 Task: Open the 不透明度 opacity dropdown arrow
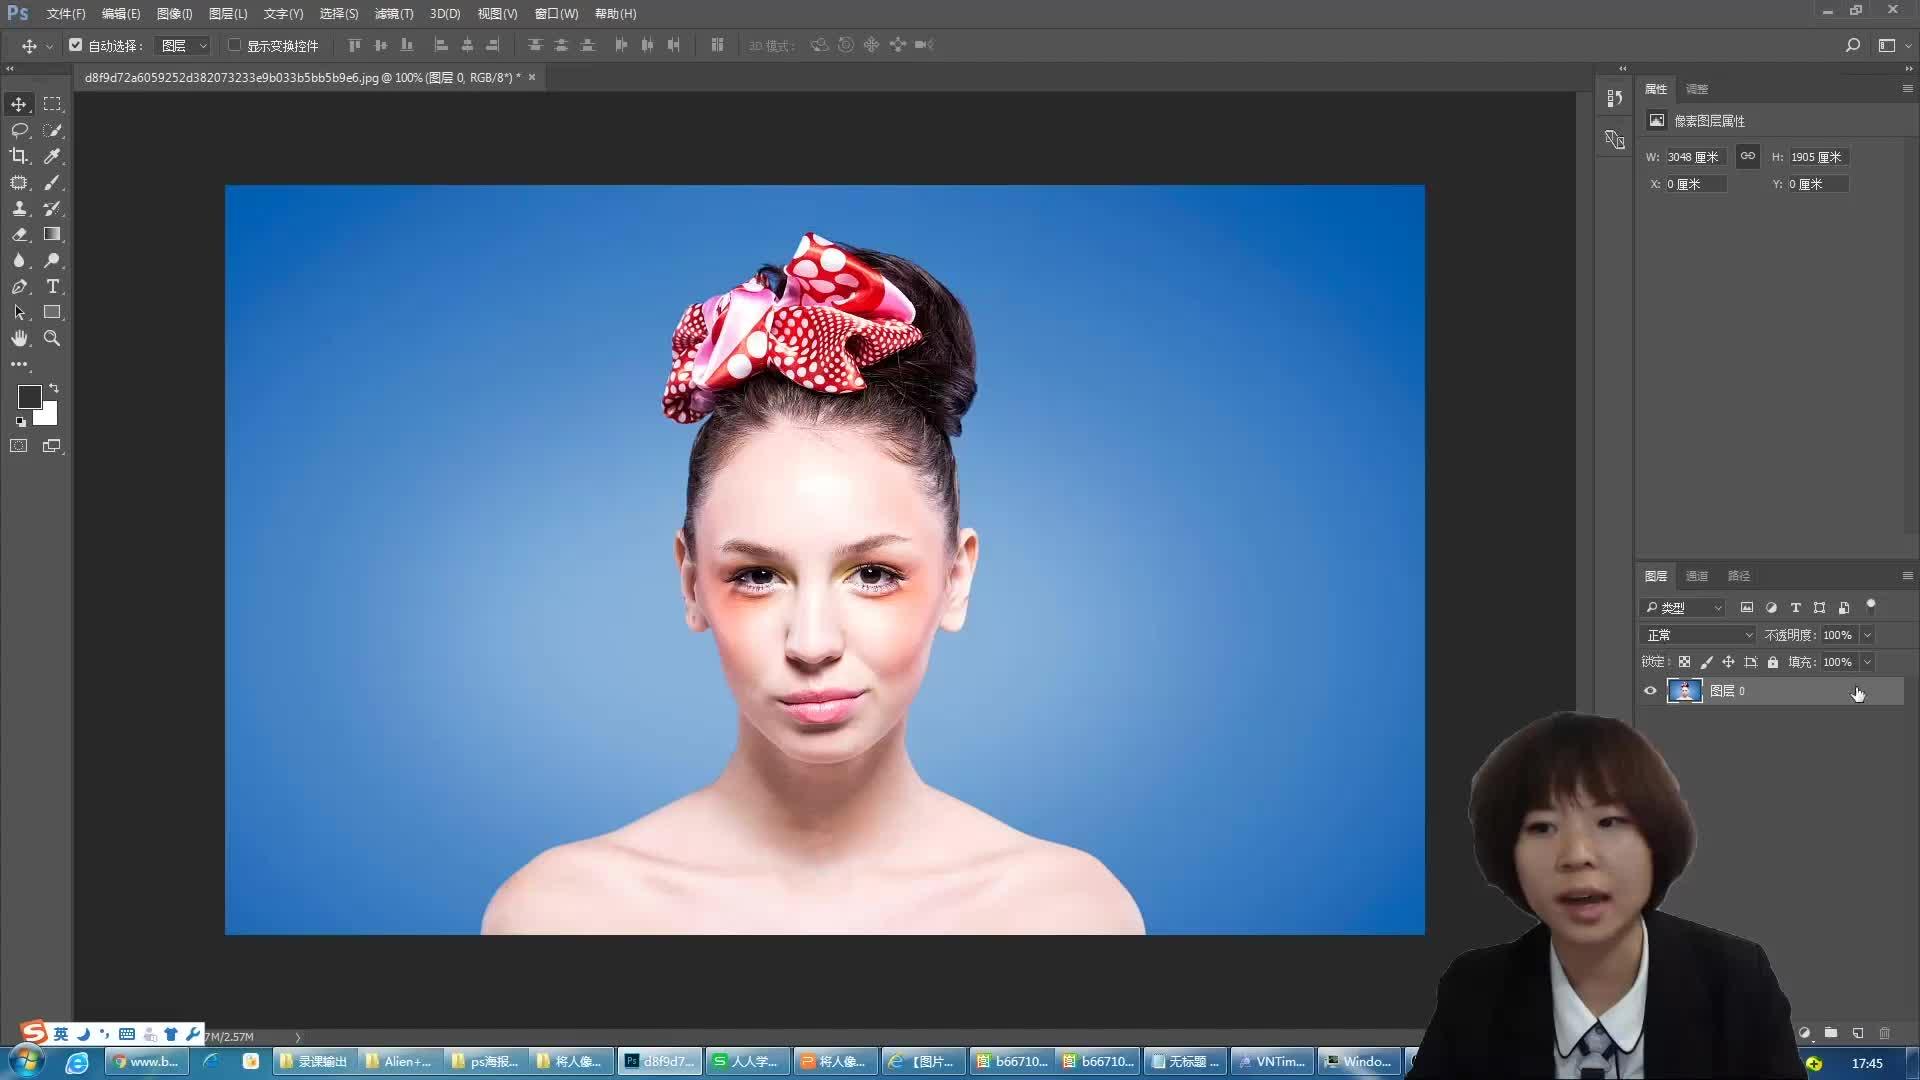(1867, 635)
